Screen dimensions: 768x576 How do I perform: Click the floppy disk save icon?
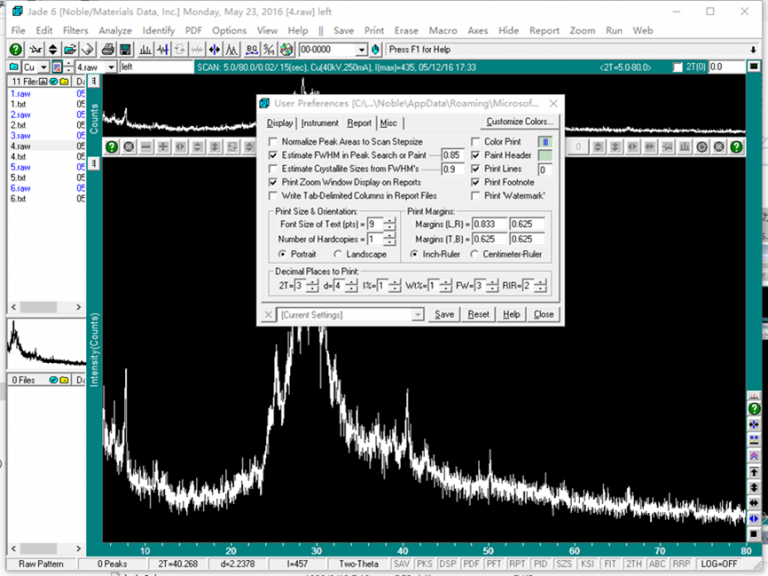(125, 49)
